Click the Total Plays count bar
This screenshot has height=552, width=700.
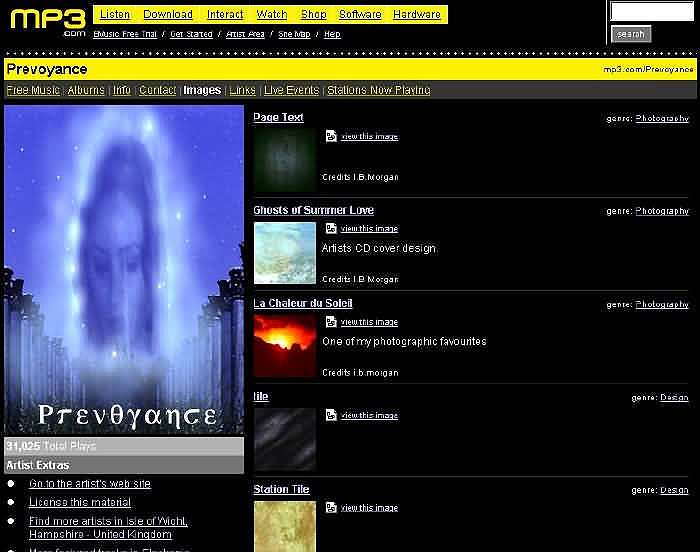(x=124, y=446)
